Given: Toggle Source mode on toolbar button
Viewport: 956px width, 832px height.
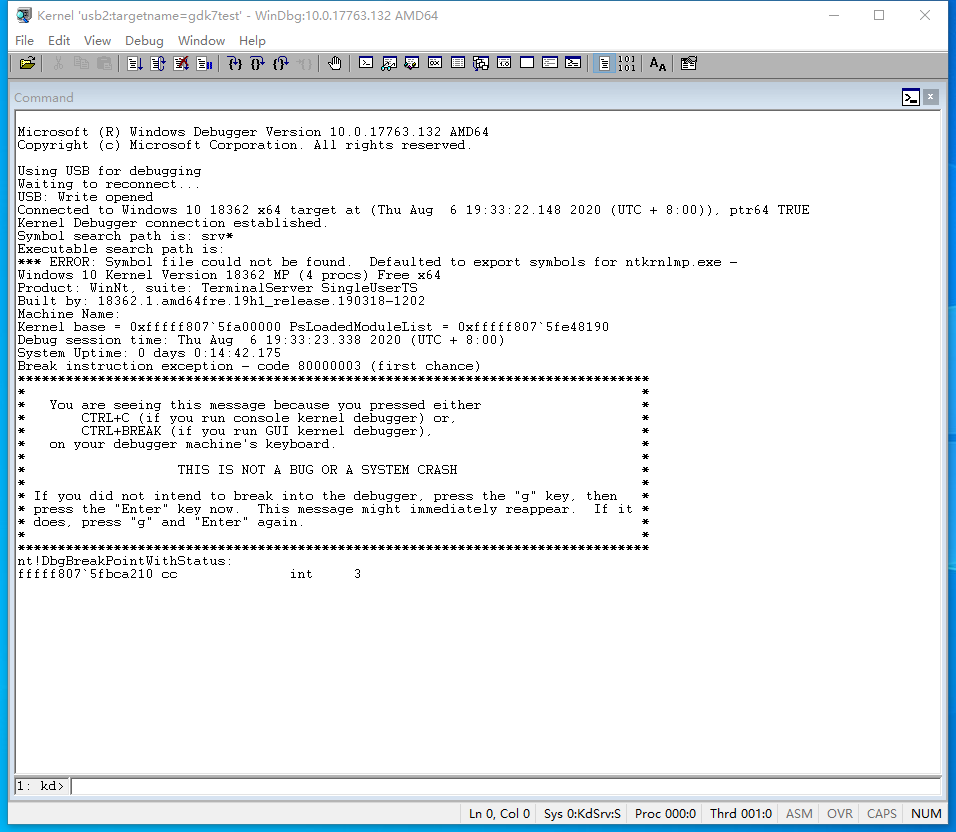Looking at the screenshot, I should coord(604,63).
